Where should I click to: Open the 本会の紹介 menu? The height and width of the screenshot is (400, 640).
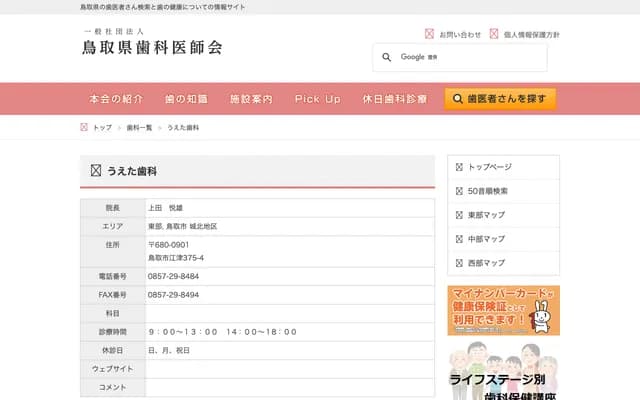pos(116,100)
